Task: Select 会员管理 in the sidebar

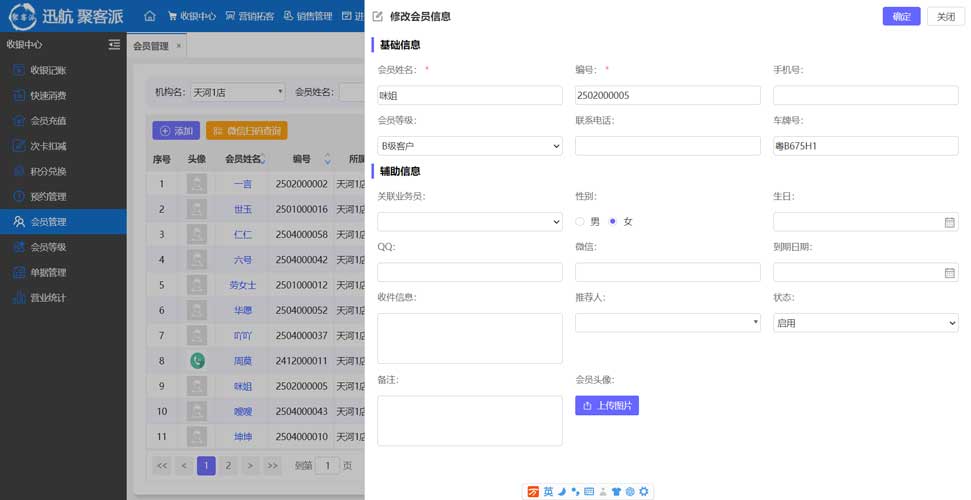Action: point(63,222)
